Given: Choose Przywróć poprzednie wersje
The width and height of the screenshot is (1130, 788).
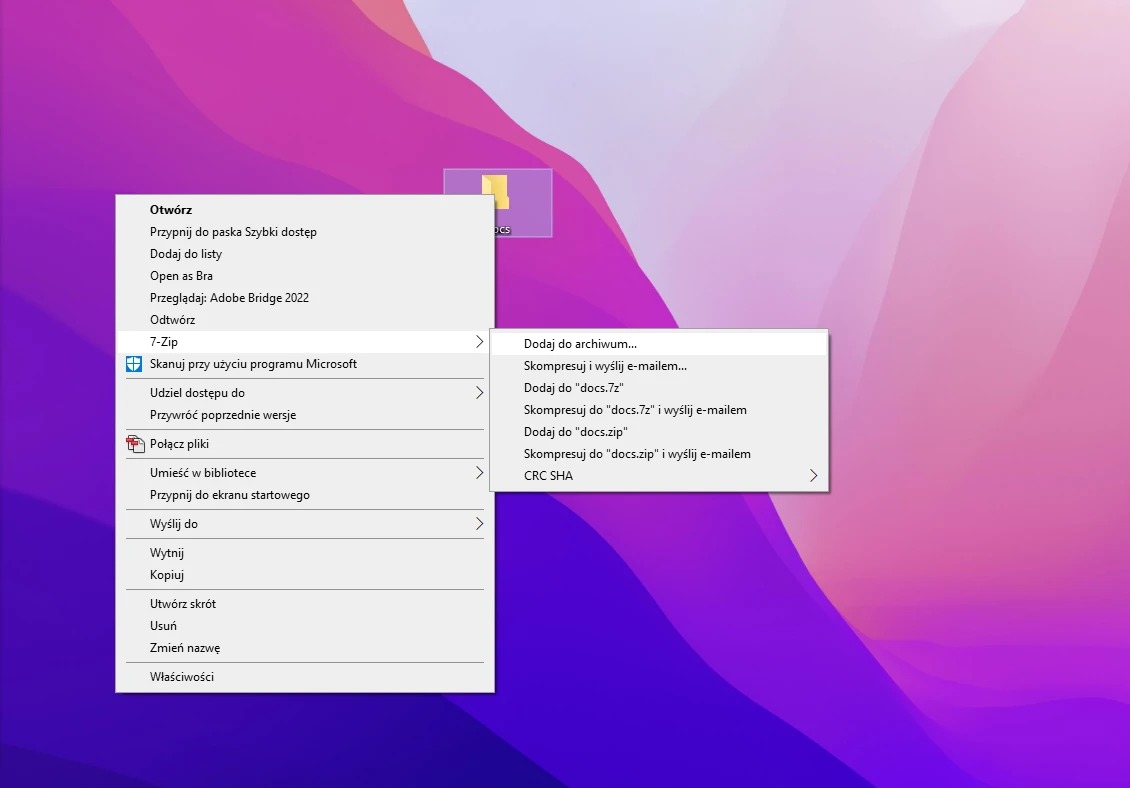Looking at the screenshot, I should pos(223,415).
